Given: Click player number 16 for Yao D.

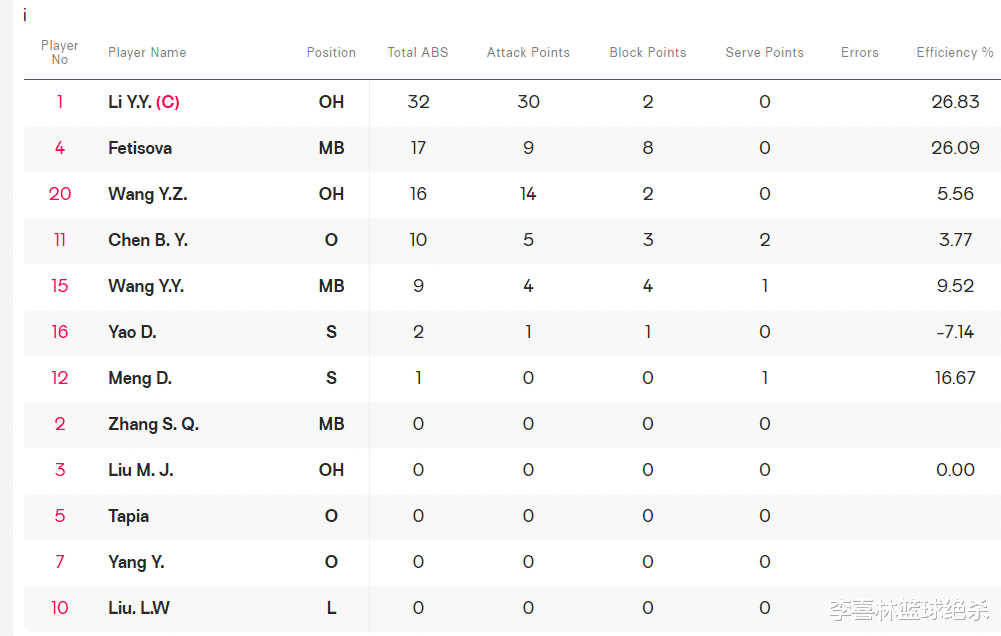Looking at the screenshot, I should coord(60,332).
